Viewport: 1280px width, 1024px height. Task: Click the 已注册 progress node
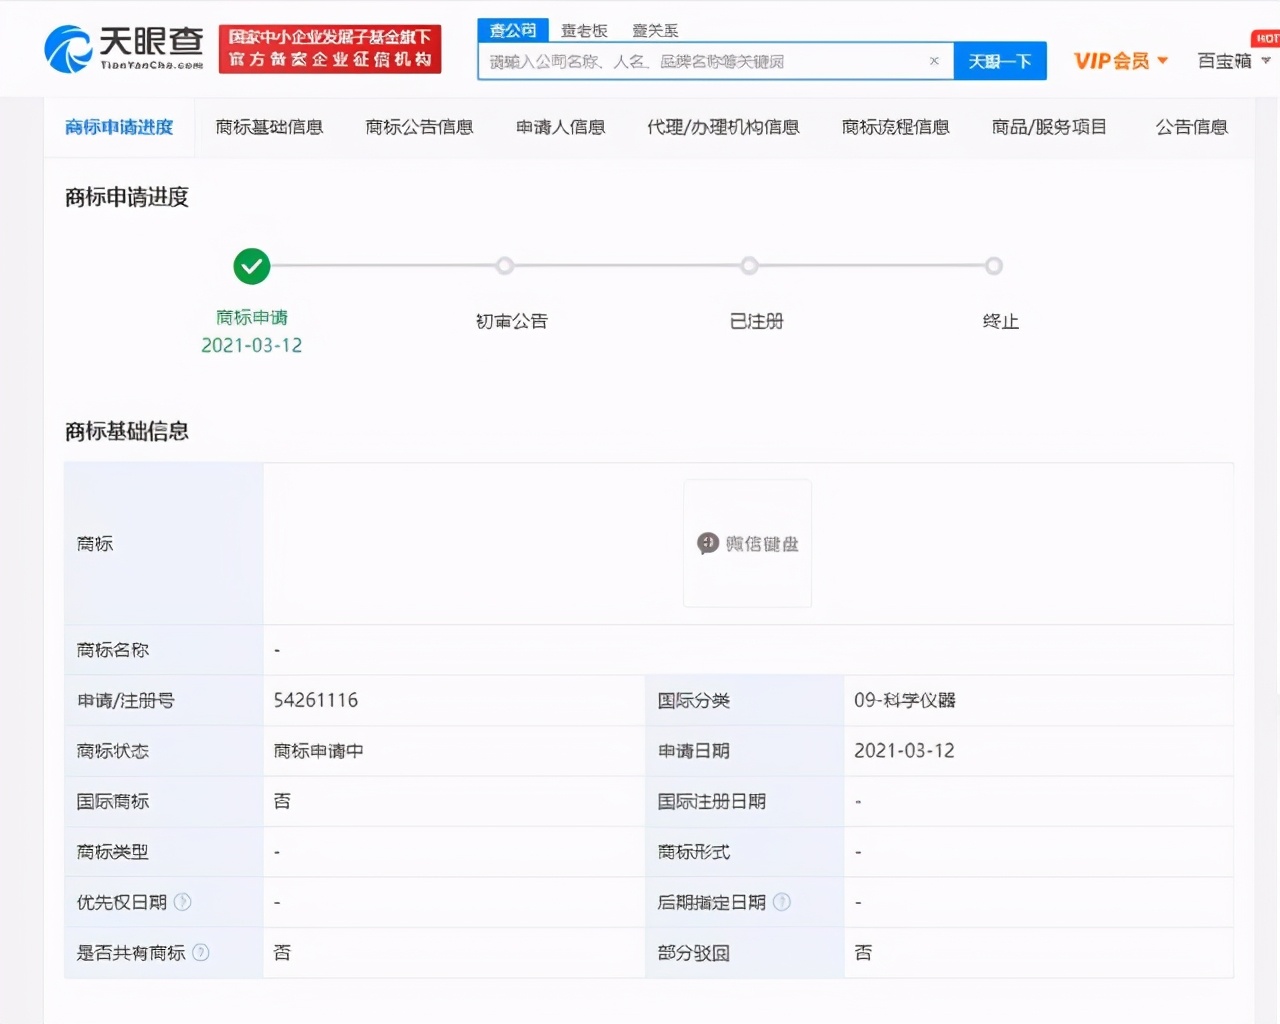(x=749, y=266)
